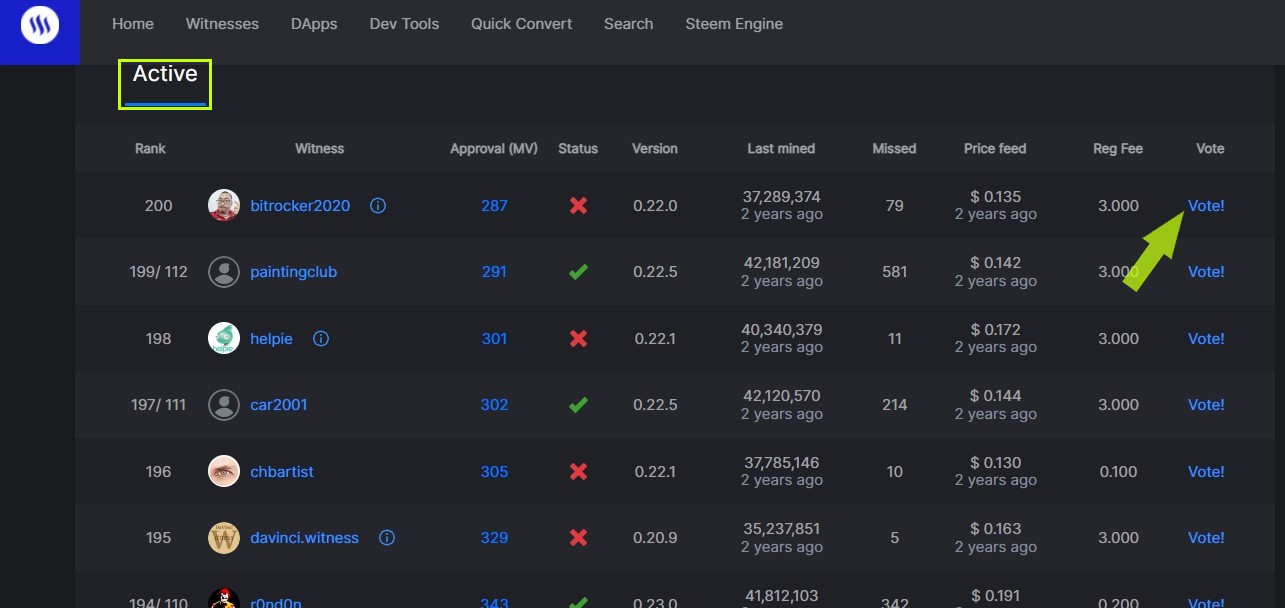This screenshot has height=608, width=1285.
Task: Click the Price feed column header
Action: (995, 149)
